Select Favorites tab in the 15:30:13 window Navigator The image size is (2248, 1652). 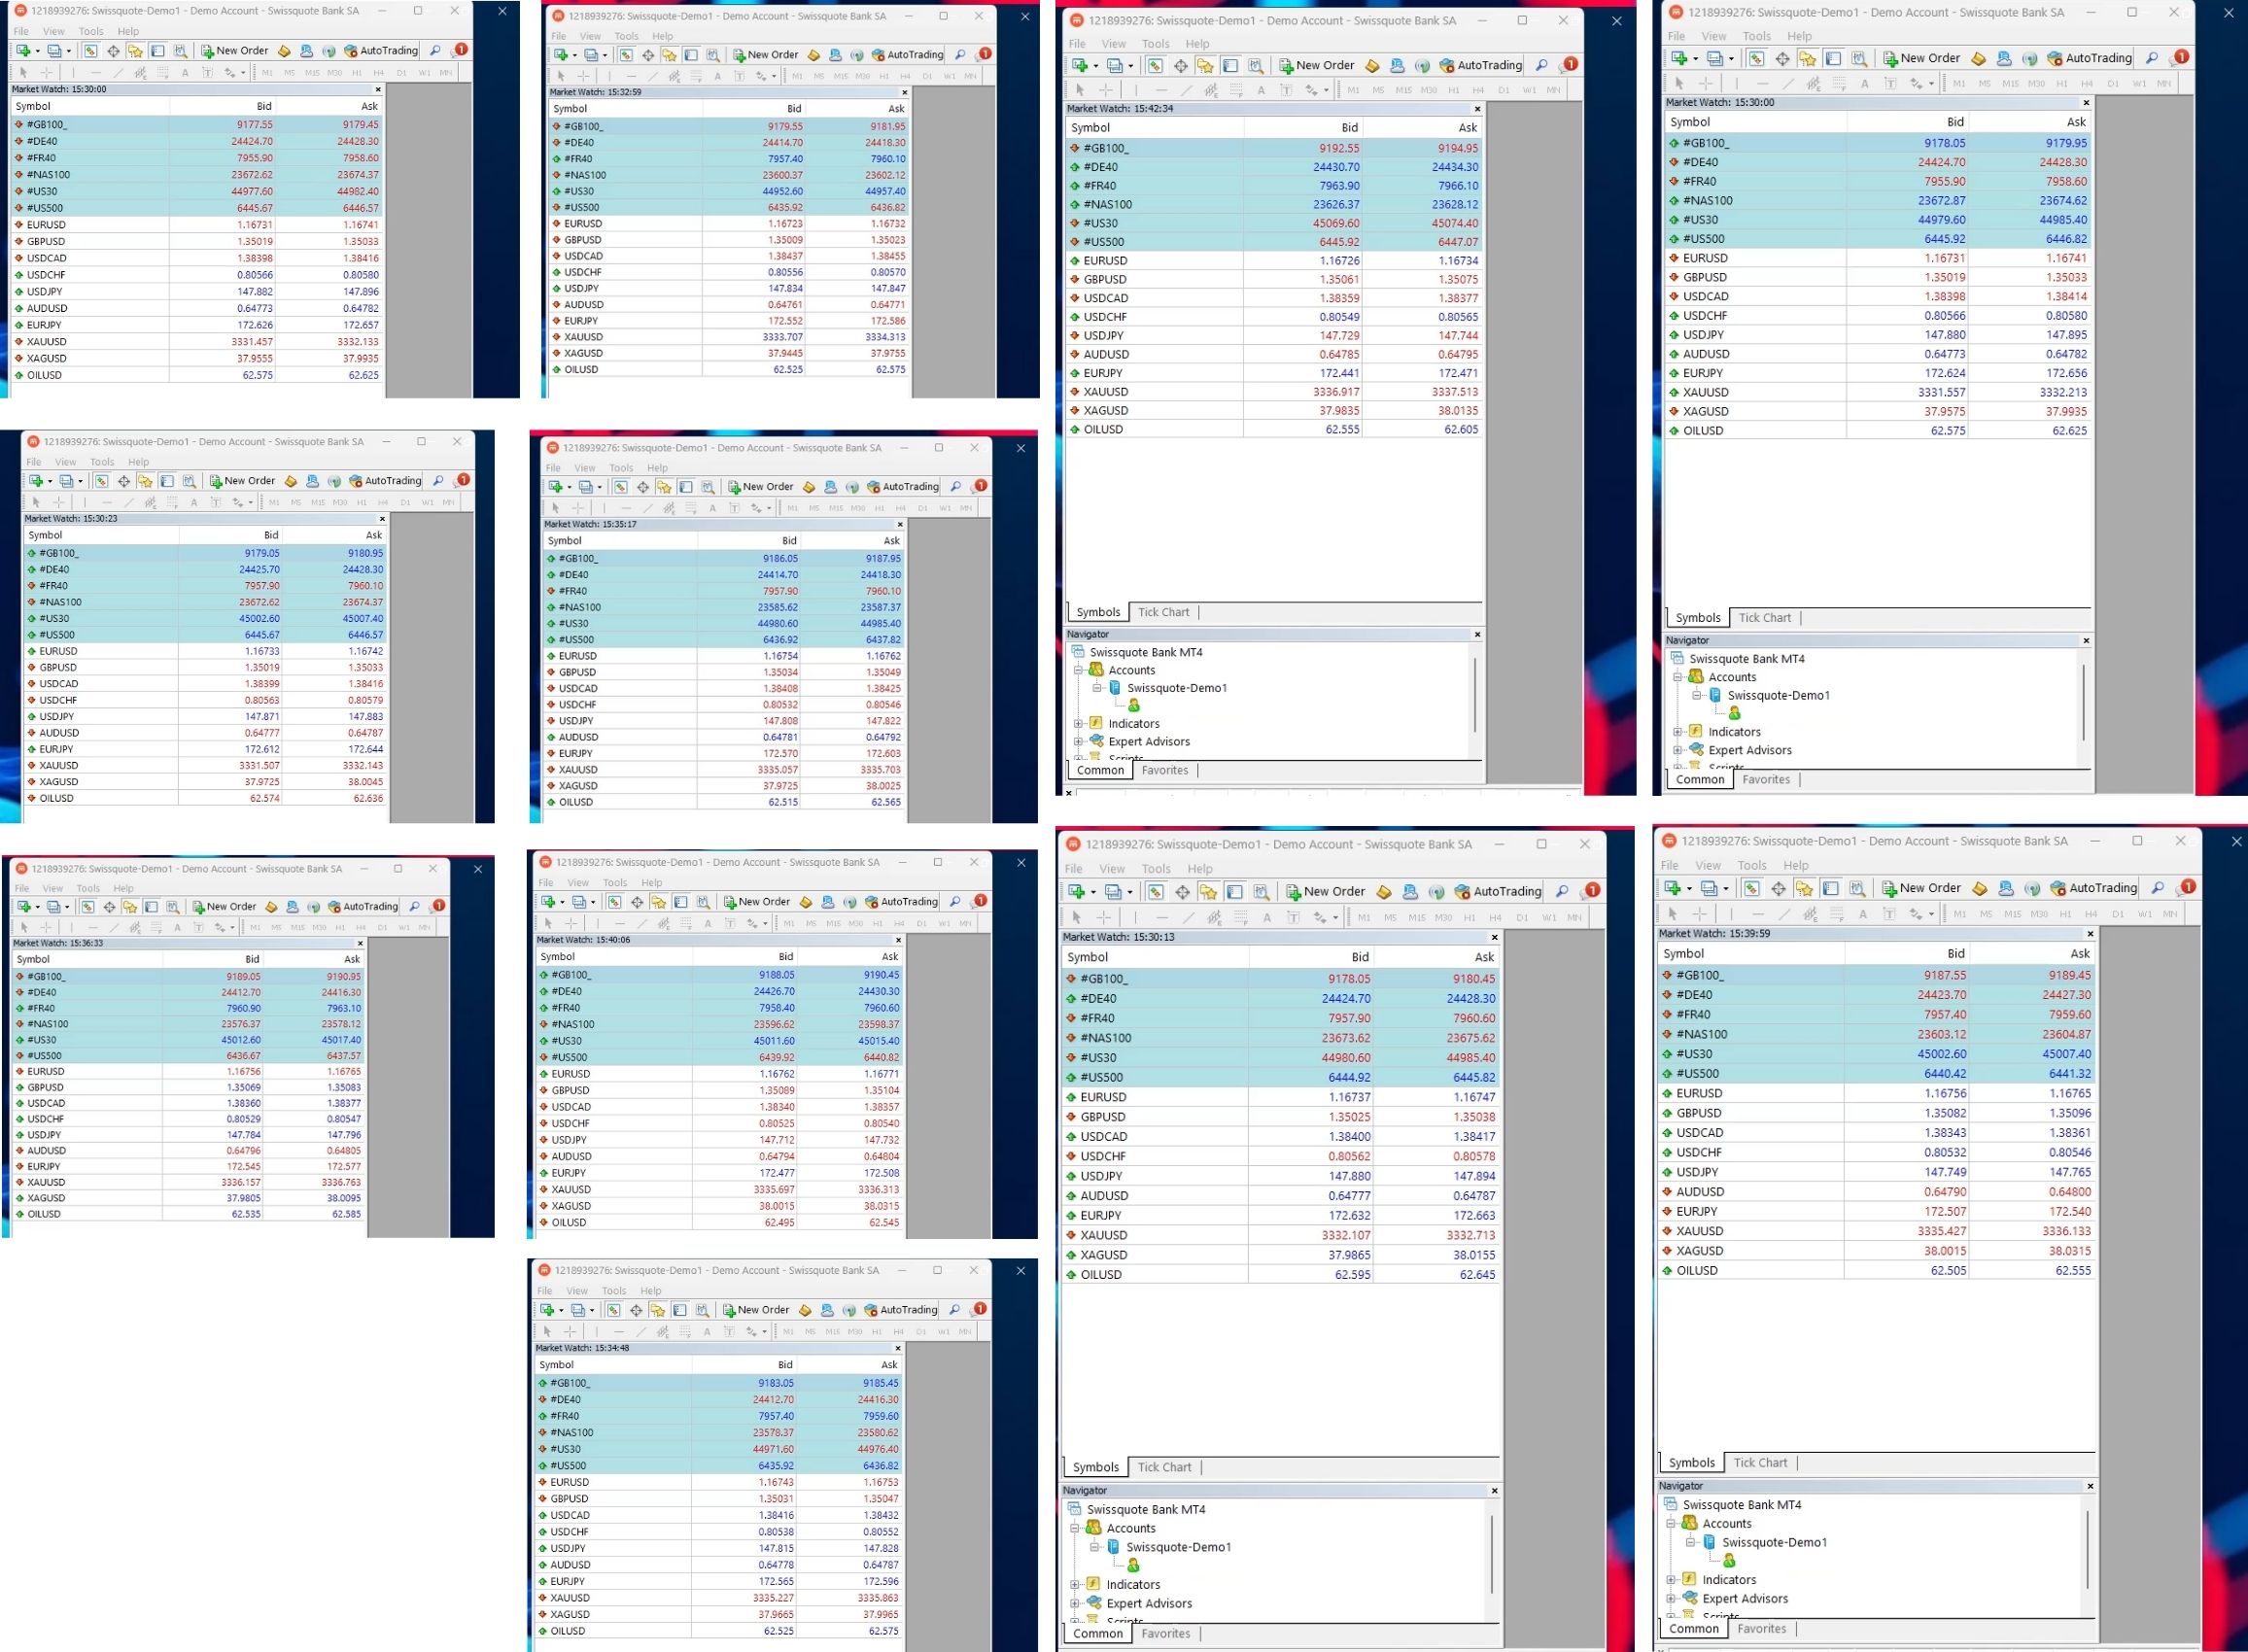[x=1165, y=1633]
